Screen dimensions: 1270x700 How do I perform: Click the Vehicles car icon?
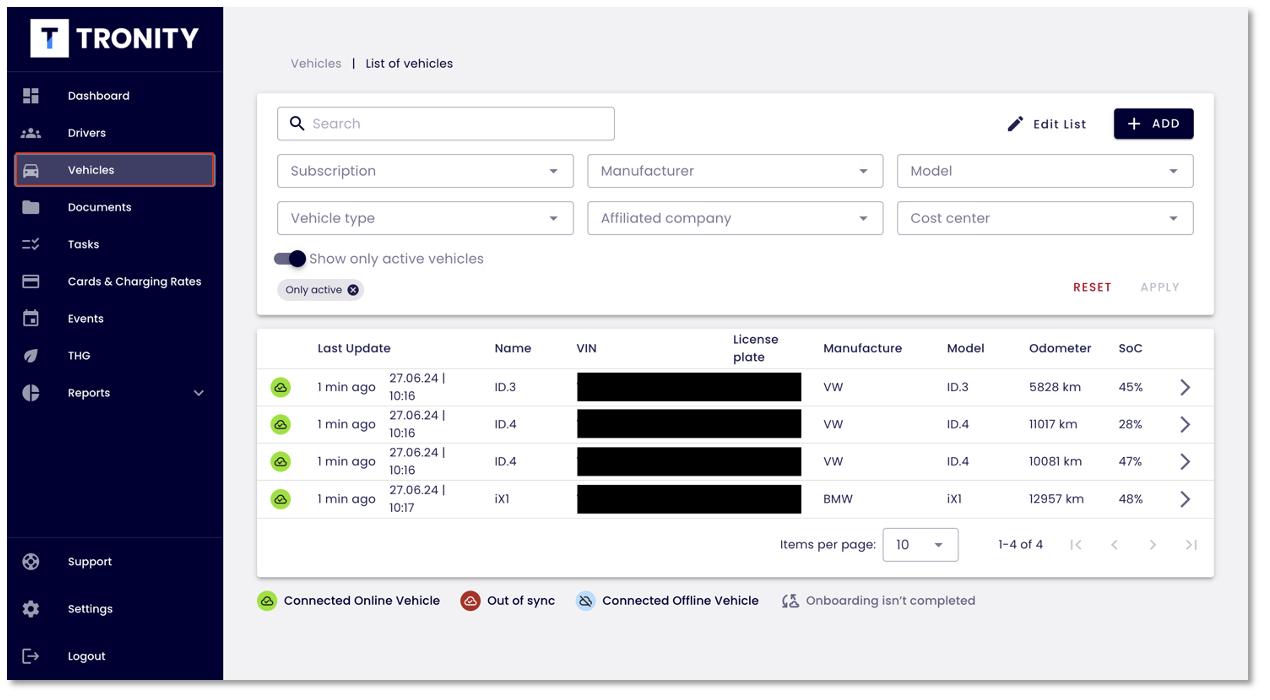[x=31, y=170]
